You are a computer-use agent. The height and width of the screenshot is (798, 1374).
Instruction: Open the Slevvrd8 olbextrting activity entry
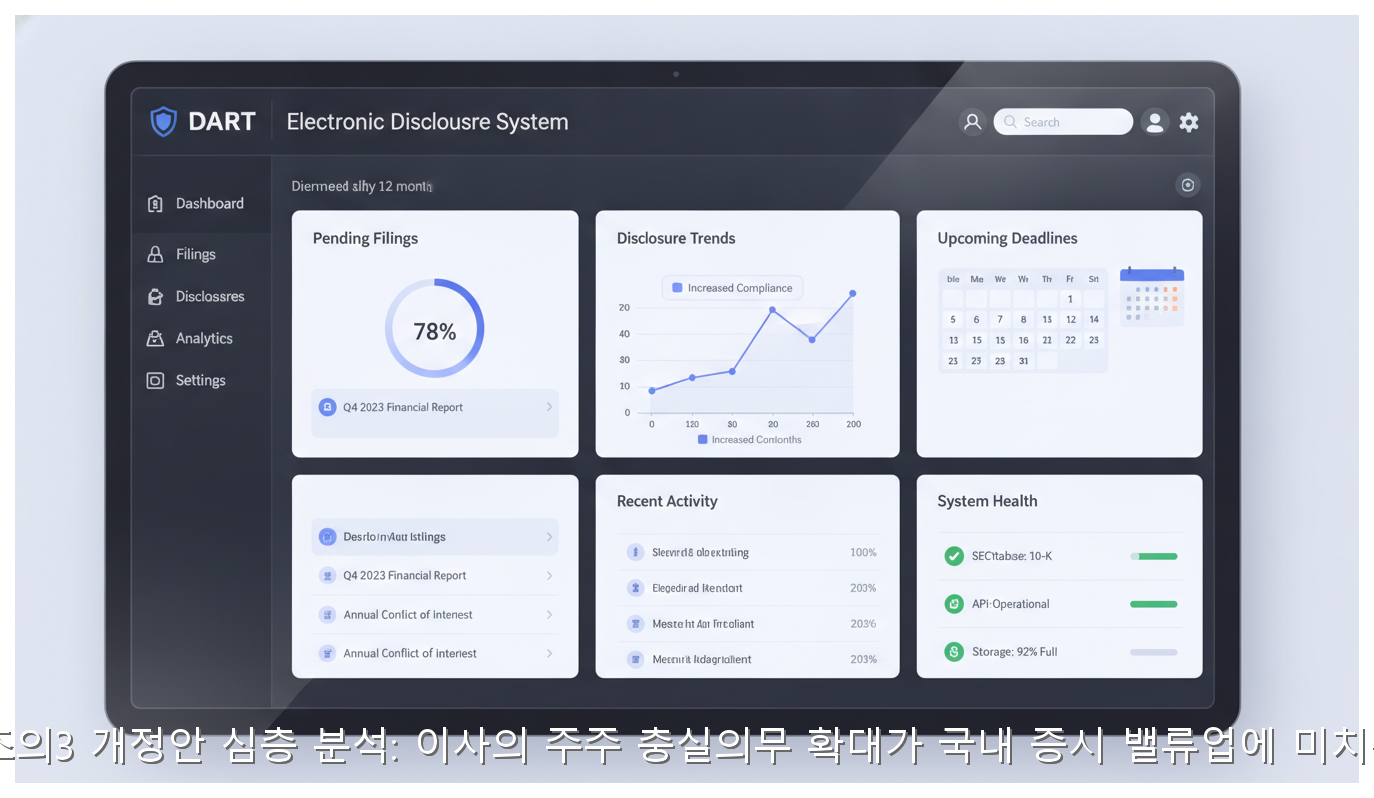(750, 552)
